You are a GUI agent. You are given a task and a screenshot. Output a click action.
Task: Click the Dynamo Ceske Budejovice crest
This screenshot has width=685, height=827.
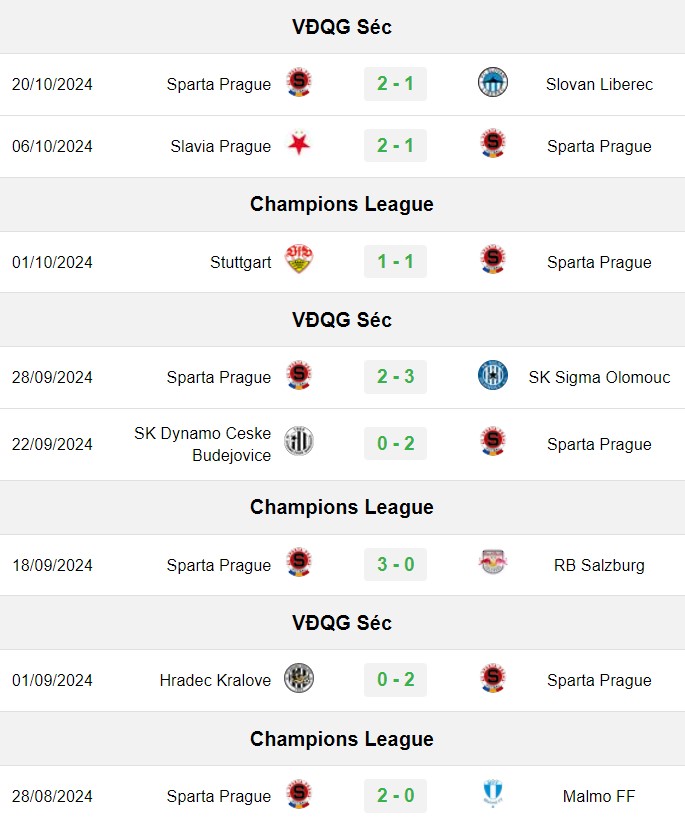298,441
